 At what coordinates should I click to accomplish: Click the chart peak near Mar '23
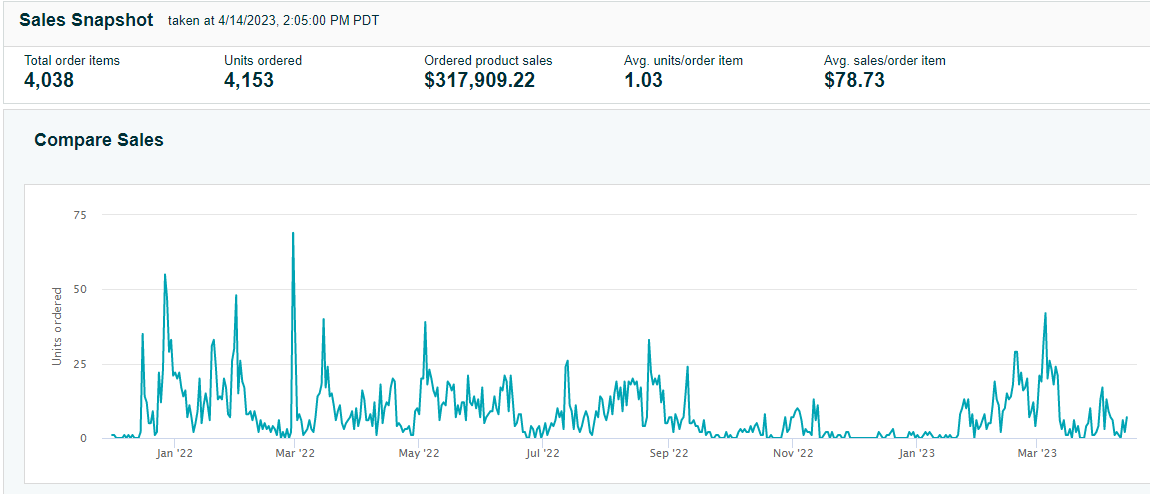(1045, 313)
